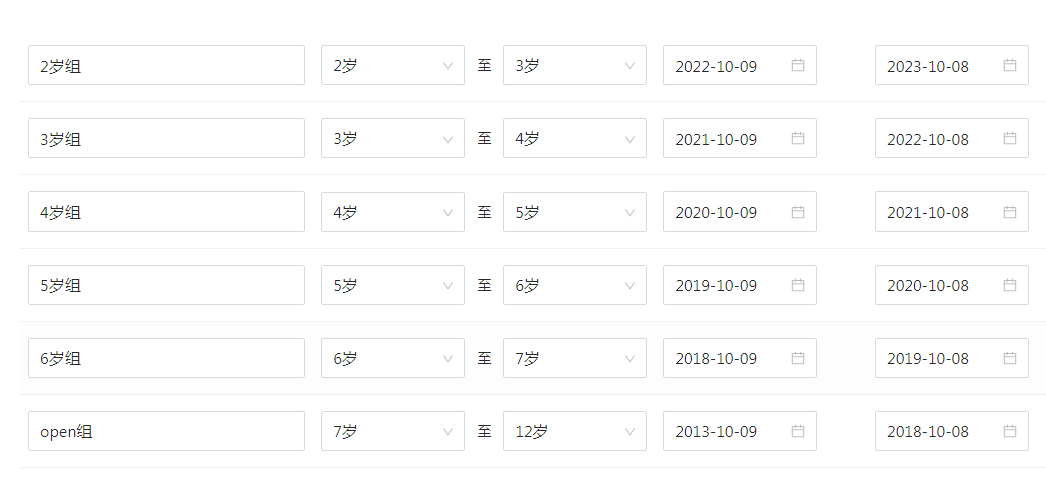1046x489 pixels.
Task: Expand the 3岁 end age dropdown in 2岁组 row
Action: (x=575, y=65)
